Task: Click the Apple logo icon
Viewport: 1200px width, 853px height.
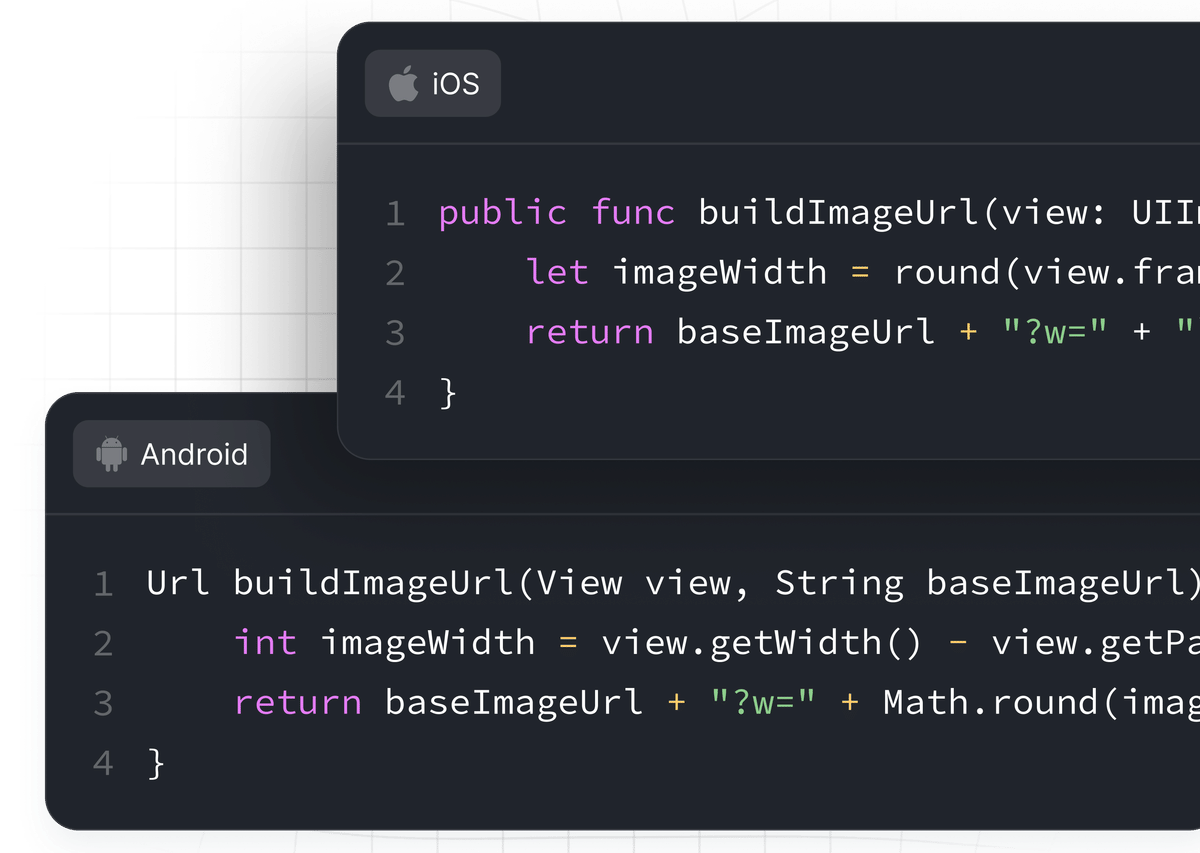Action: click(x=402, y=84)
